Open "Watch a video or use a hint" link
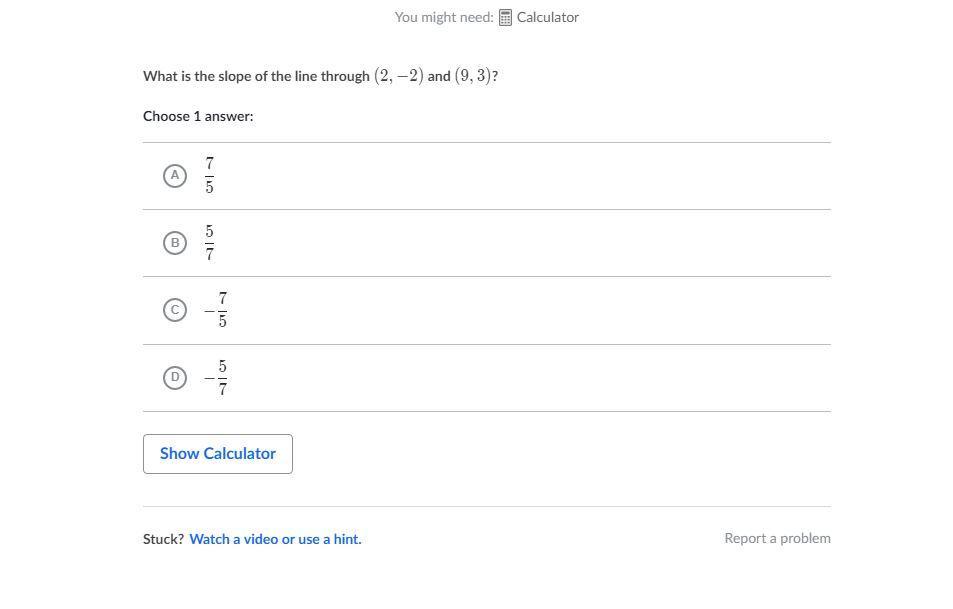953x609 pixels. 275,539
